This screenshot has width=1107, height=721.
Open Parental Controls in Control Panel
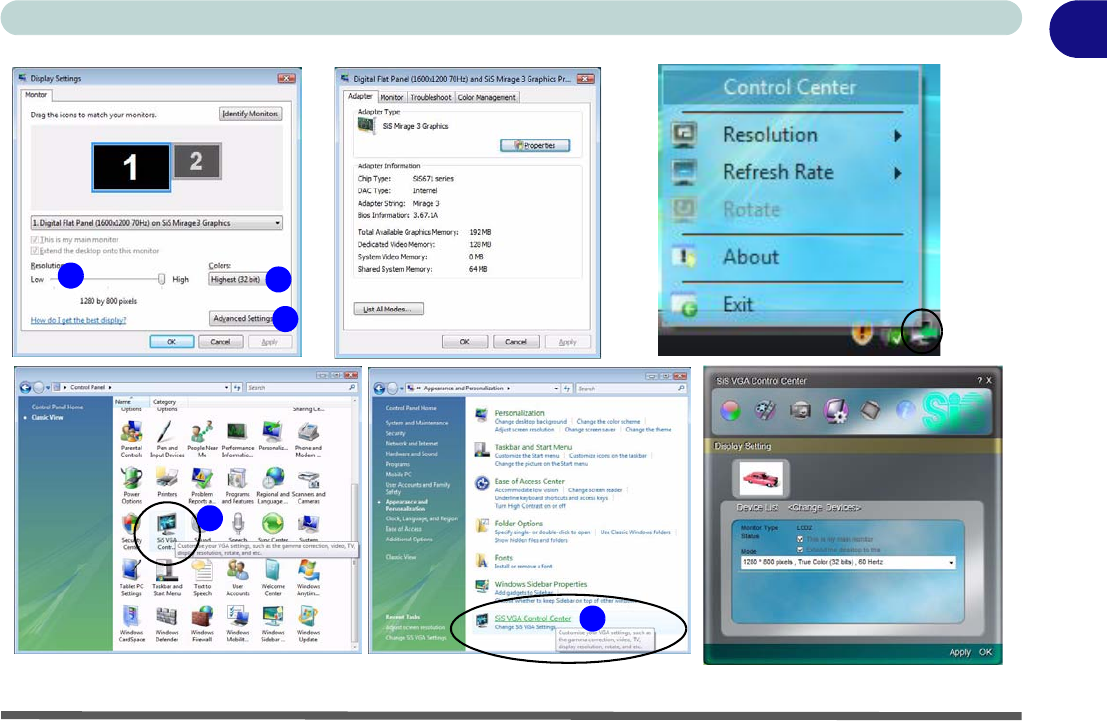pos(131,439)
